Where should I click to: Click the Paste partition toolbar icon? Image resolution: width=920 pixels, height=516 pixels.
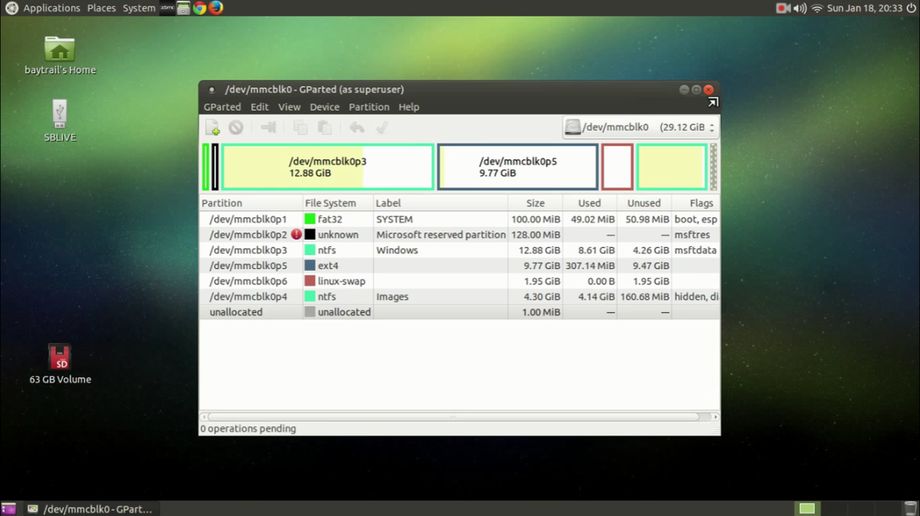pyautogui.click(x=324, y=128)
